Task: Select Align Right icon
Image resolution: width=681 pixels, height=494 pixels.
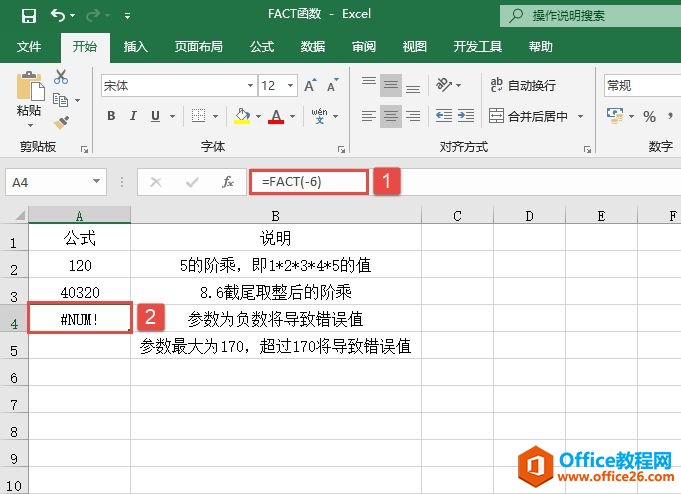Action: [413, 116]
